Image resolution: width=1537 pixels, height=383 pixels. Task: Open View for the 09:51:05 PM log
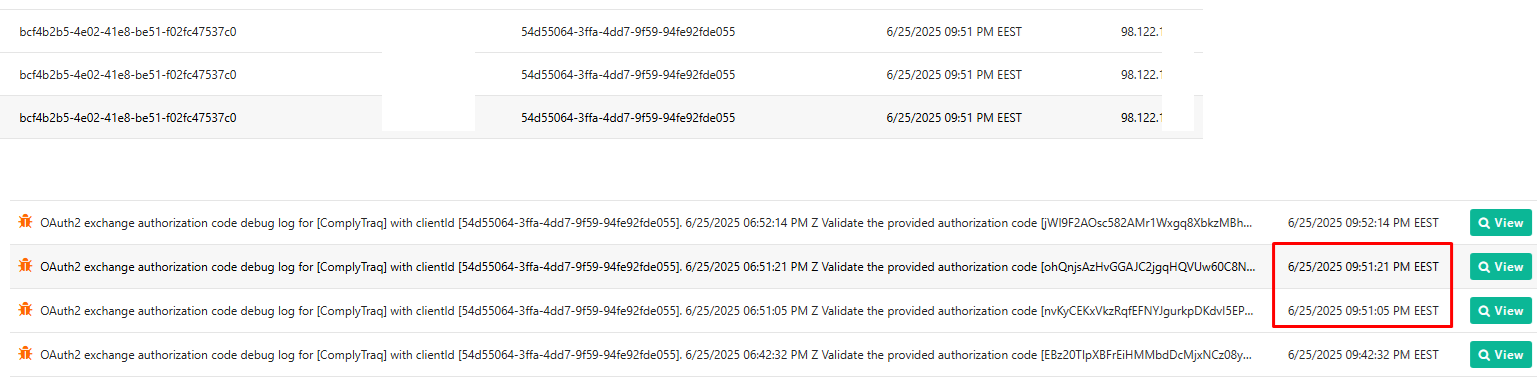pos(1500,311)
